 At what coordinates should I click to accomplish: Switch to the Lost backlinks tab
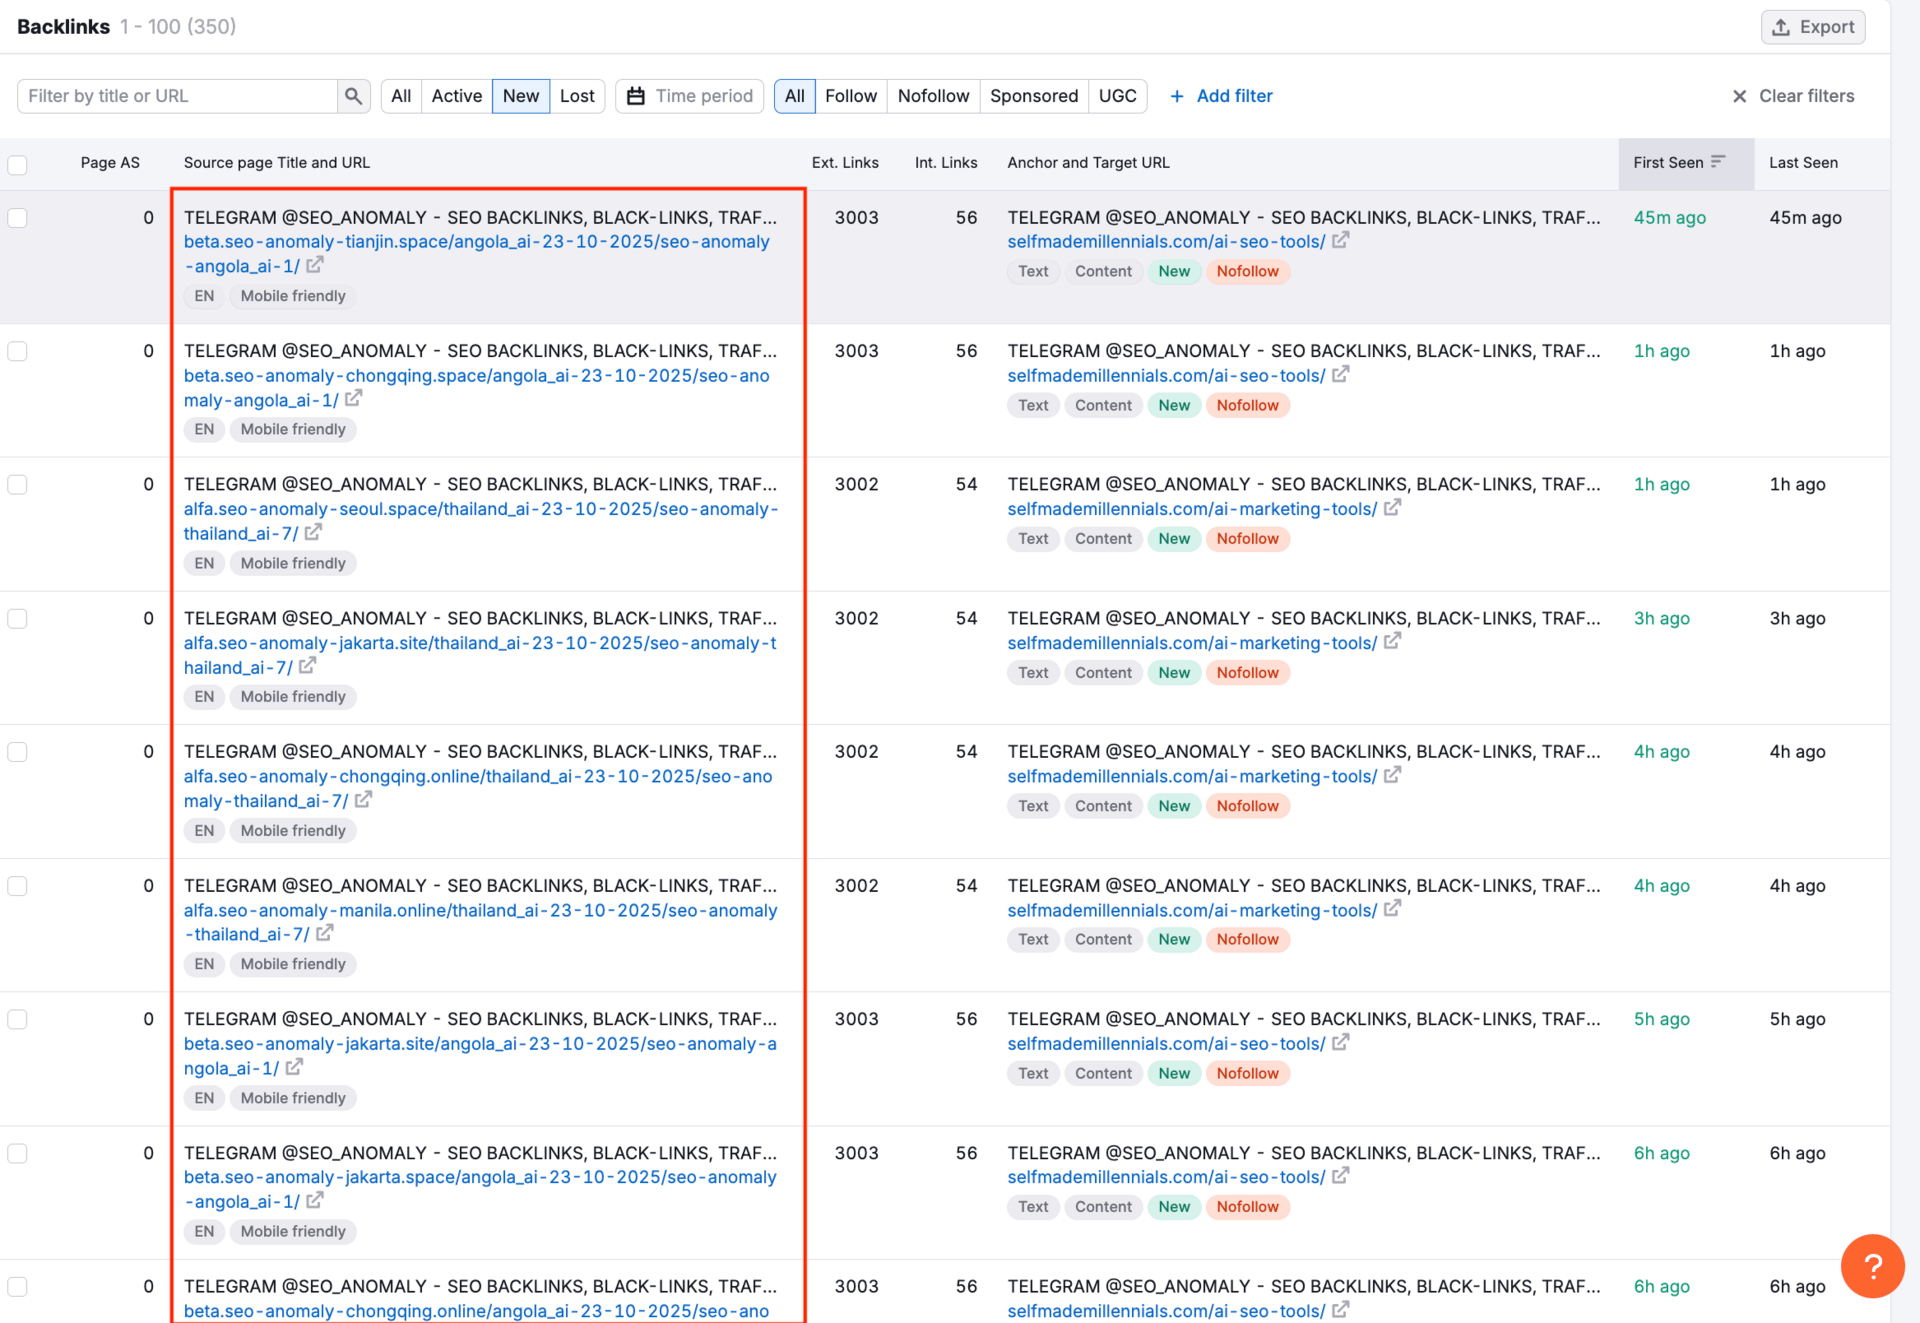[577, 96]
